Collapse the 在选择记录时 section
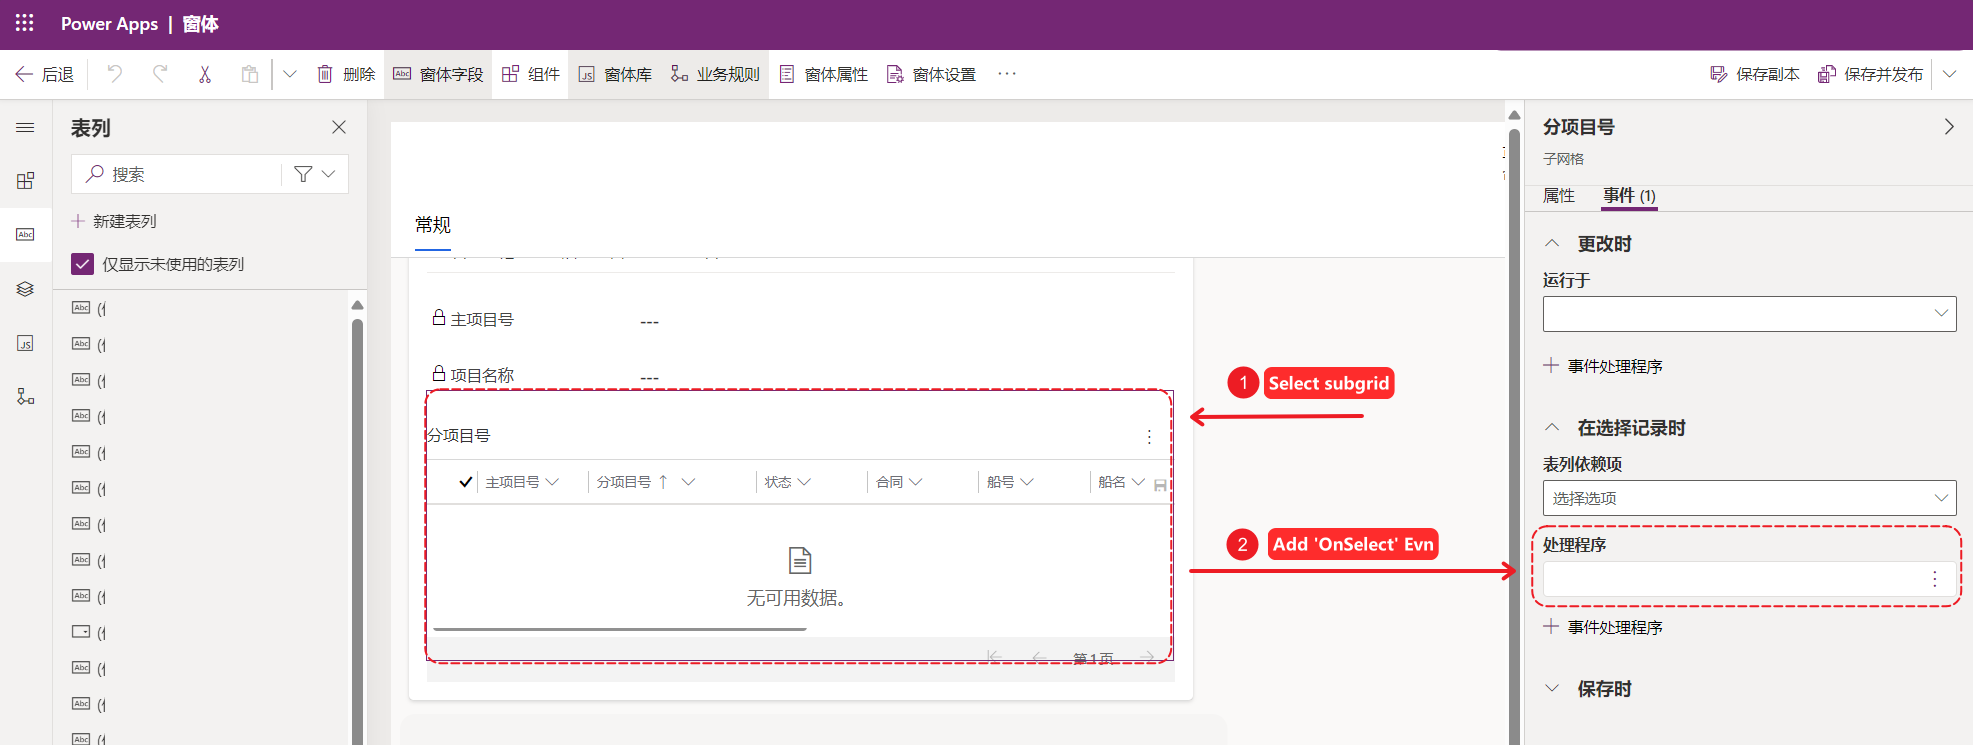 pos(1552,427)
